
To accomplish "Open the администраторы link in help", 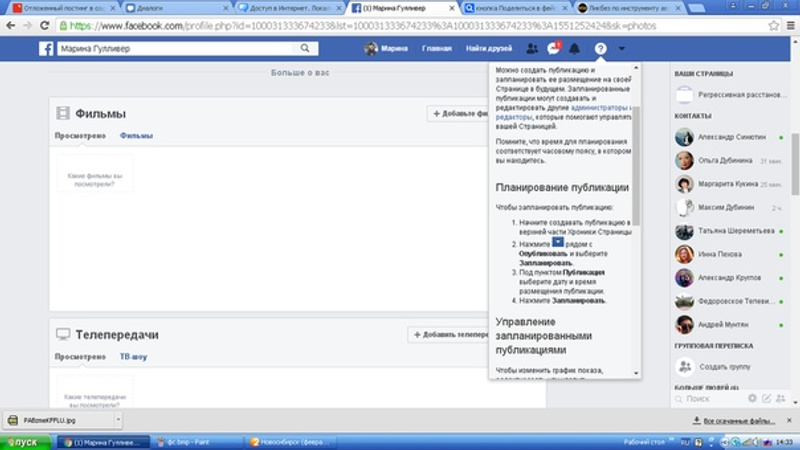I will (601, 108).
